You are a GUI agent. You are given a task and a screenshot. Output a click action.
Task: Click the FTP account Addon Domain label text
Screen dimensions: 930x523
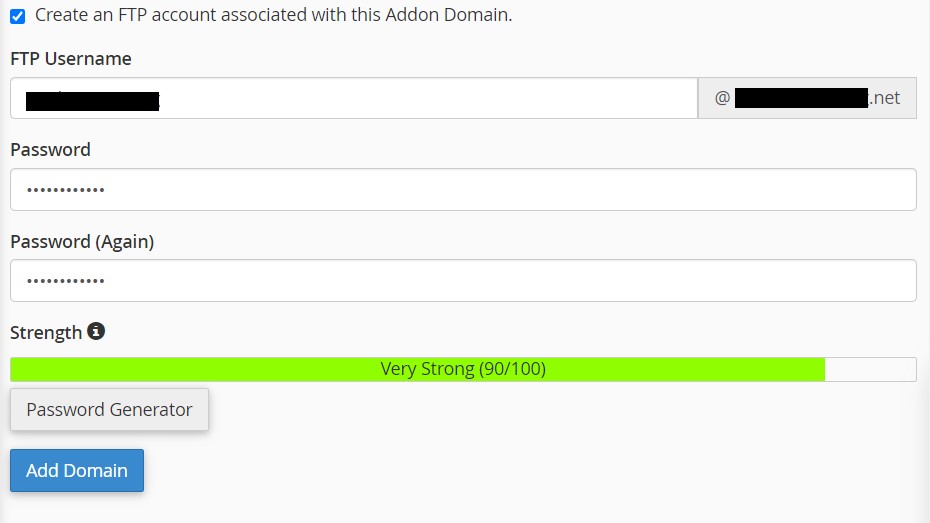click(x=273, y=15)
